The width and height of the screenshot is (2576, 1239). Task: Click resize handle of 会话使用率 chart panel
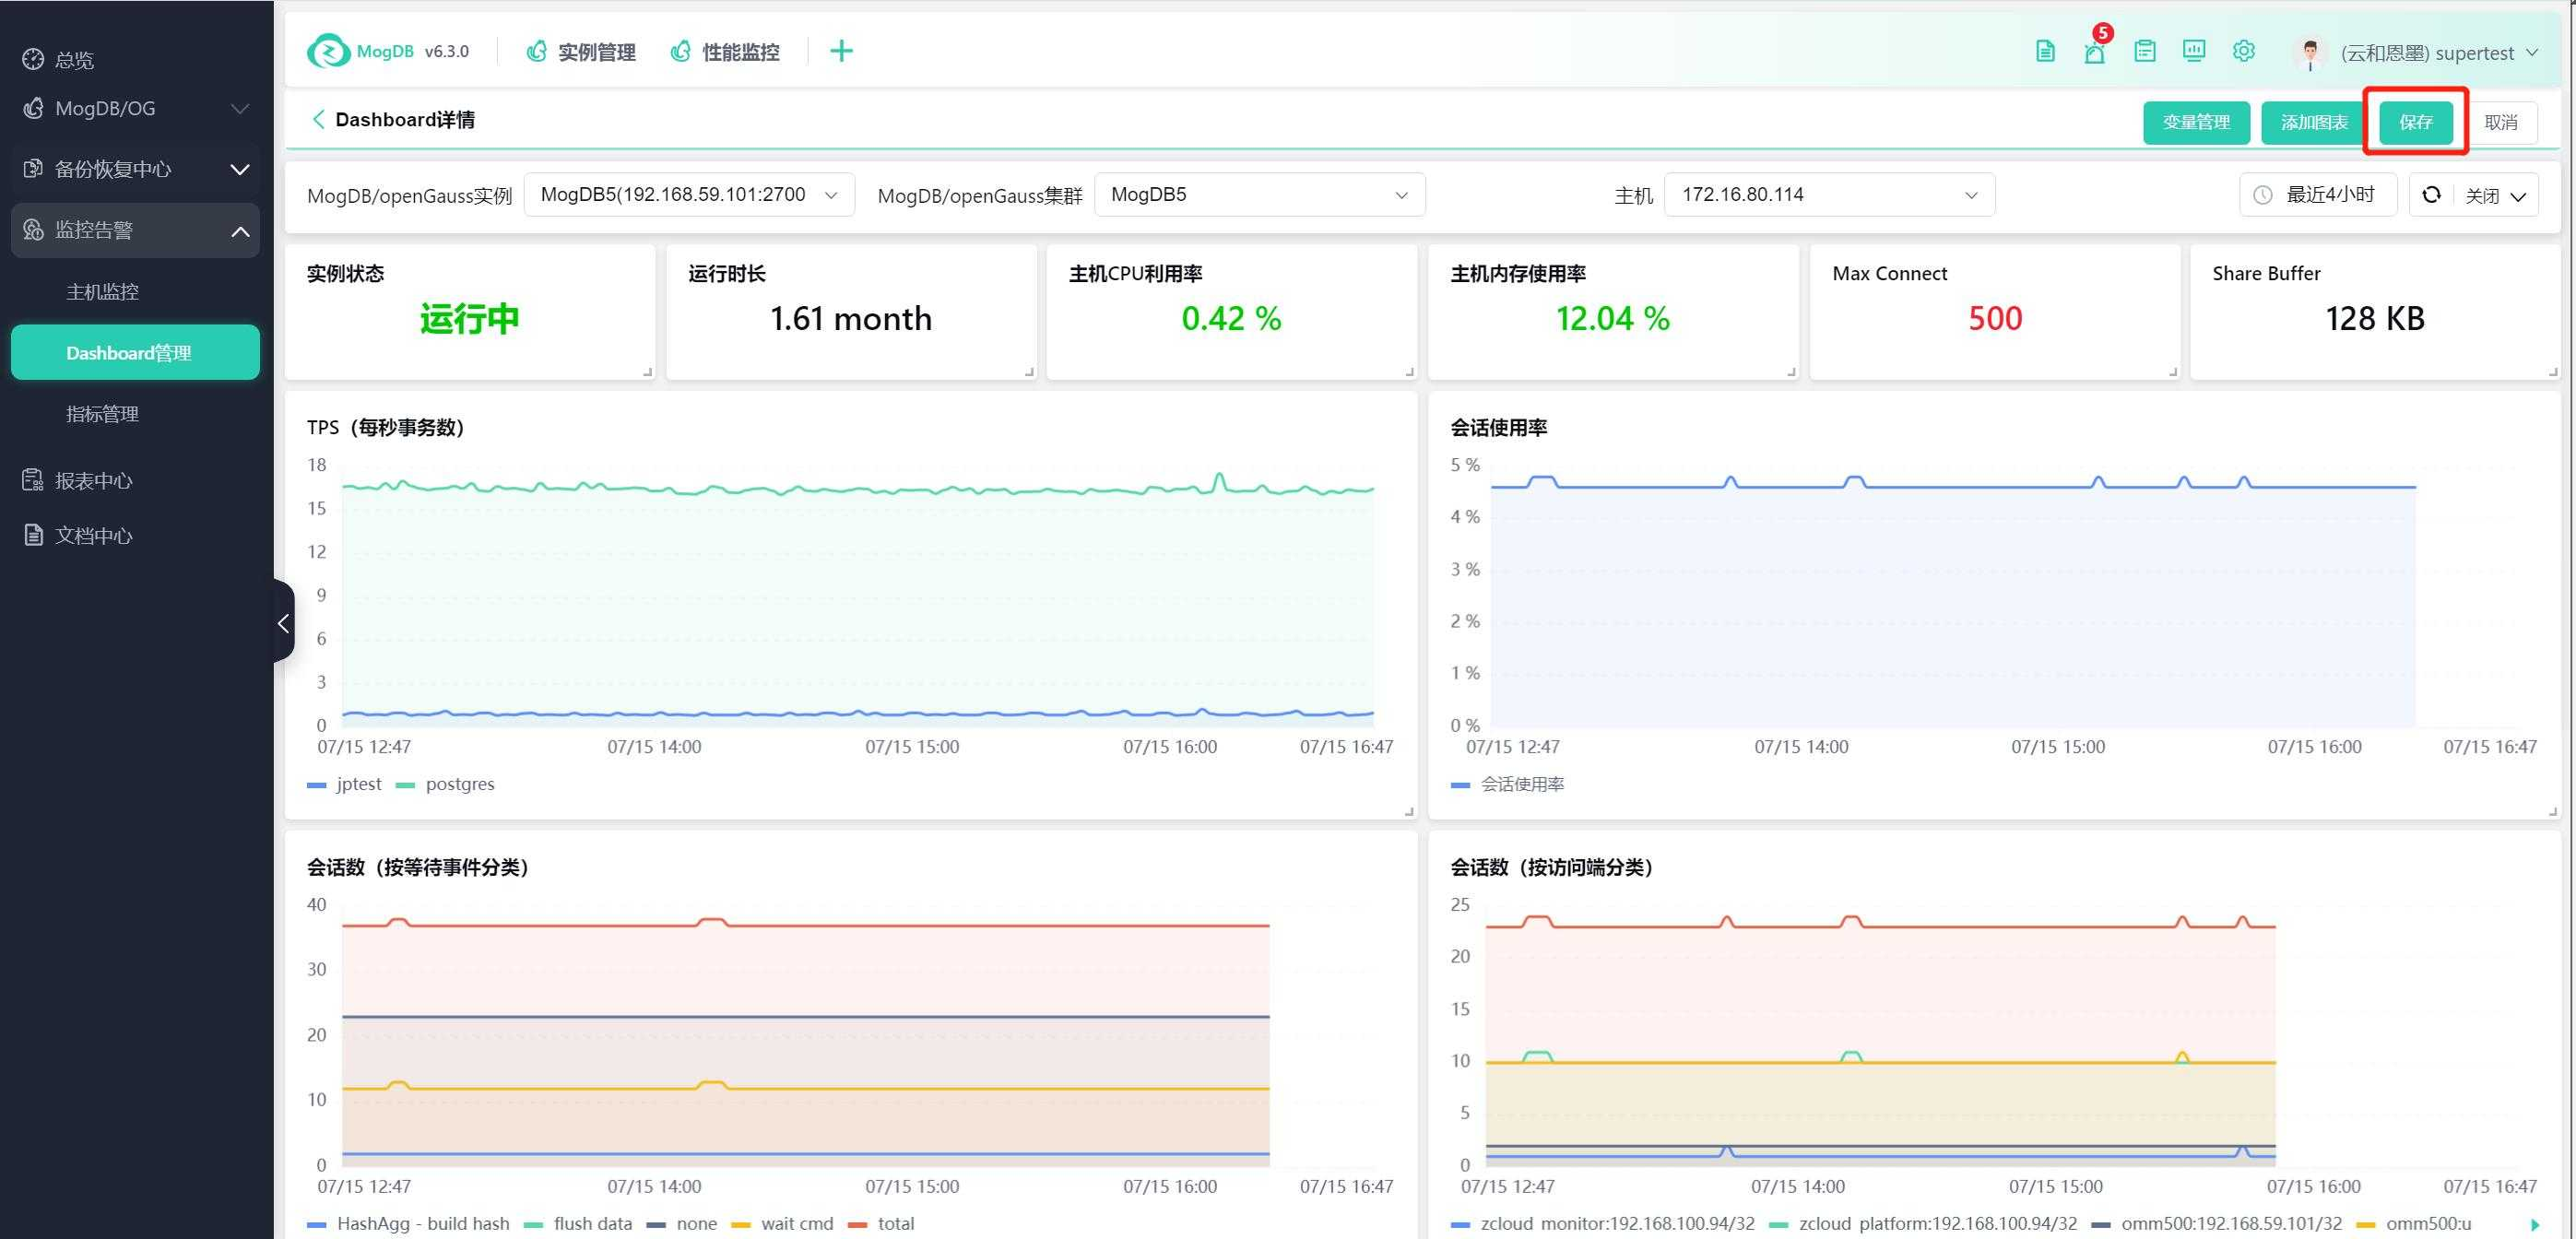pos(2553,811)
